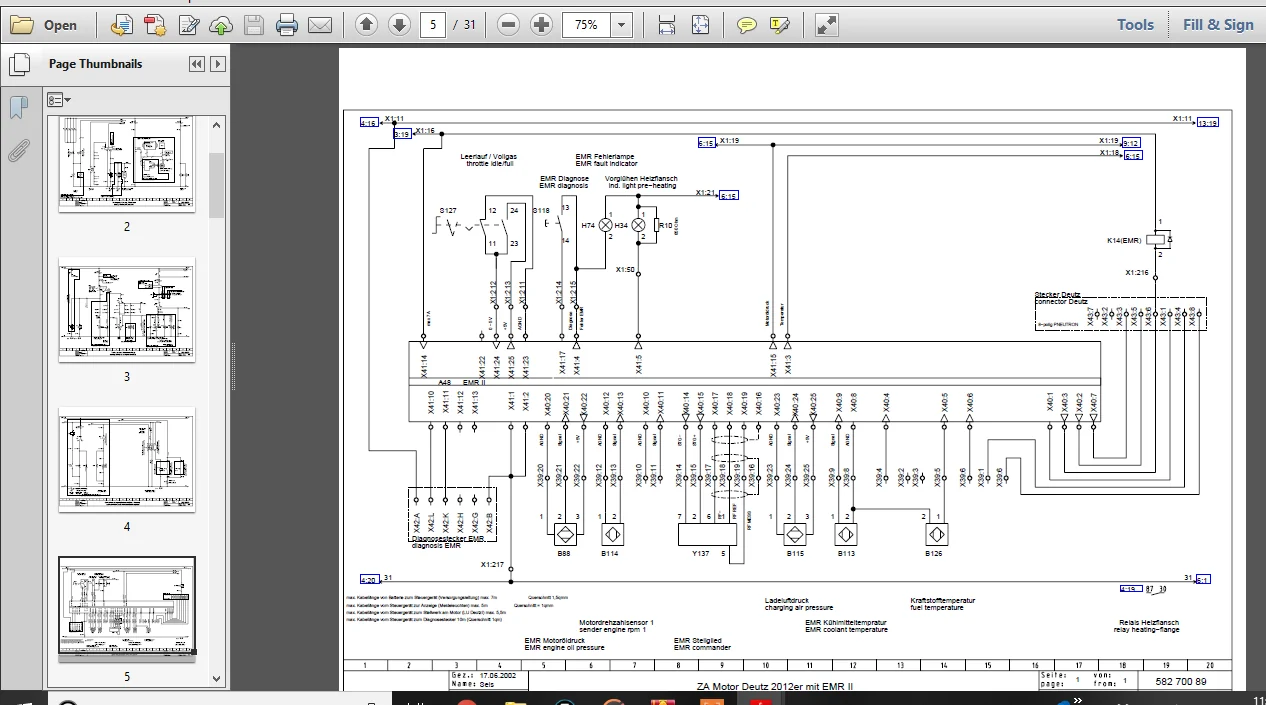1266x705 pixels.
Task: Open the zoom level dropdown arrow
Action: click(621, 25)
